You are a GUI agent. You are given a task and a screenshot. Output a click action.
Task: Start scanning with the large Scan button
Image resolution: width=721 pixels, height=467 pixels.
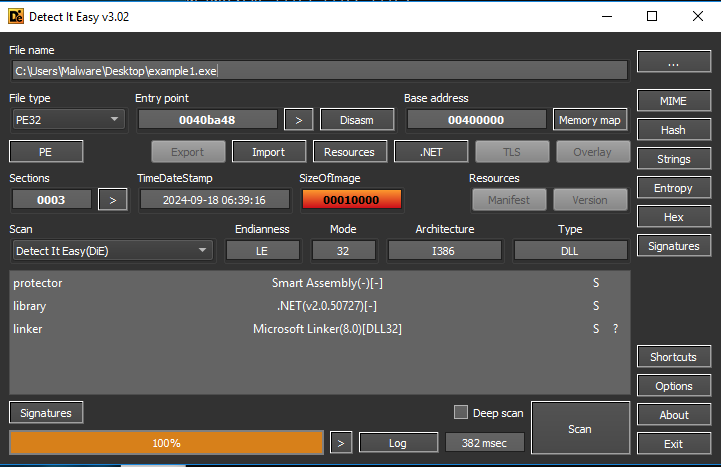[x=580, y=428]
